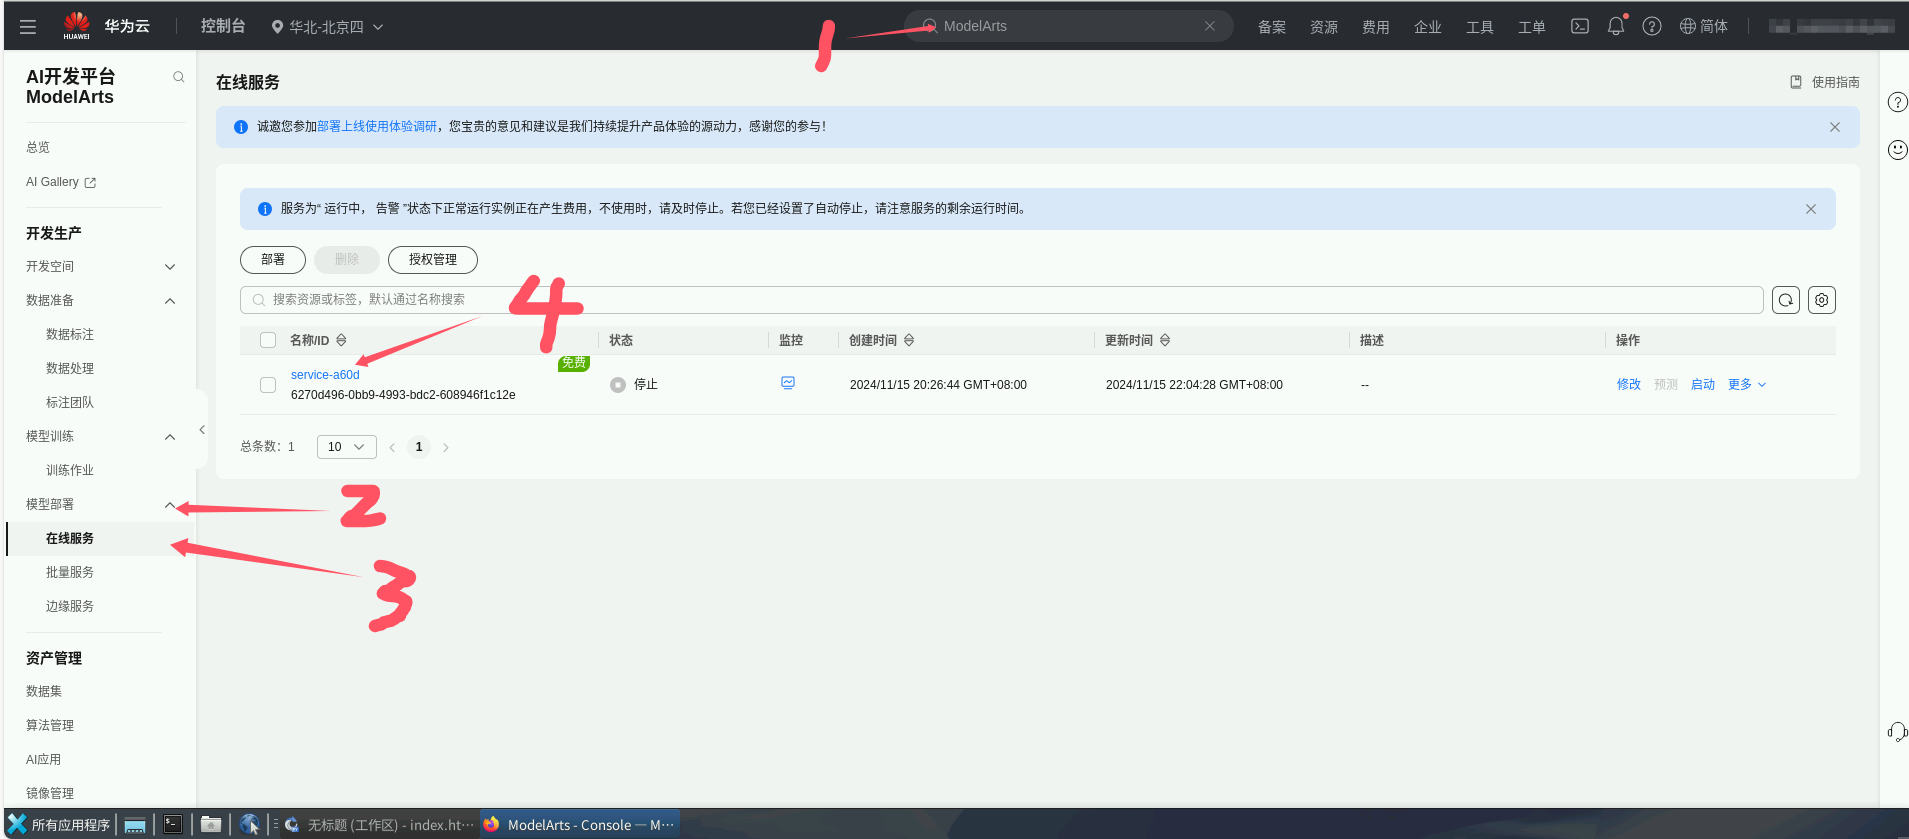The image size is (1909, 839).
Task: Open the 工单 top menu
Action: click(x=1532, y=27)
